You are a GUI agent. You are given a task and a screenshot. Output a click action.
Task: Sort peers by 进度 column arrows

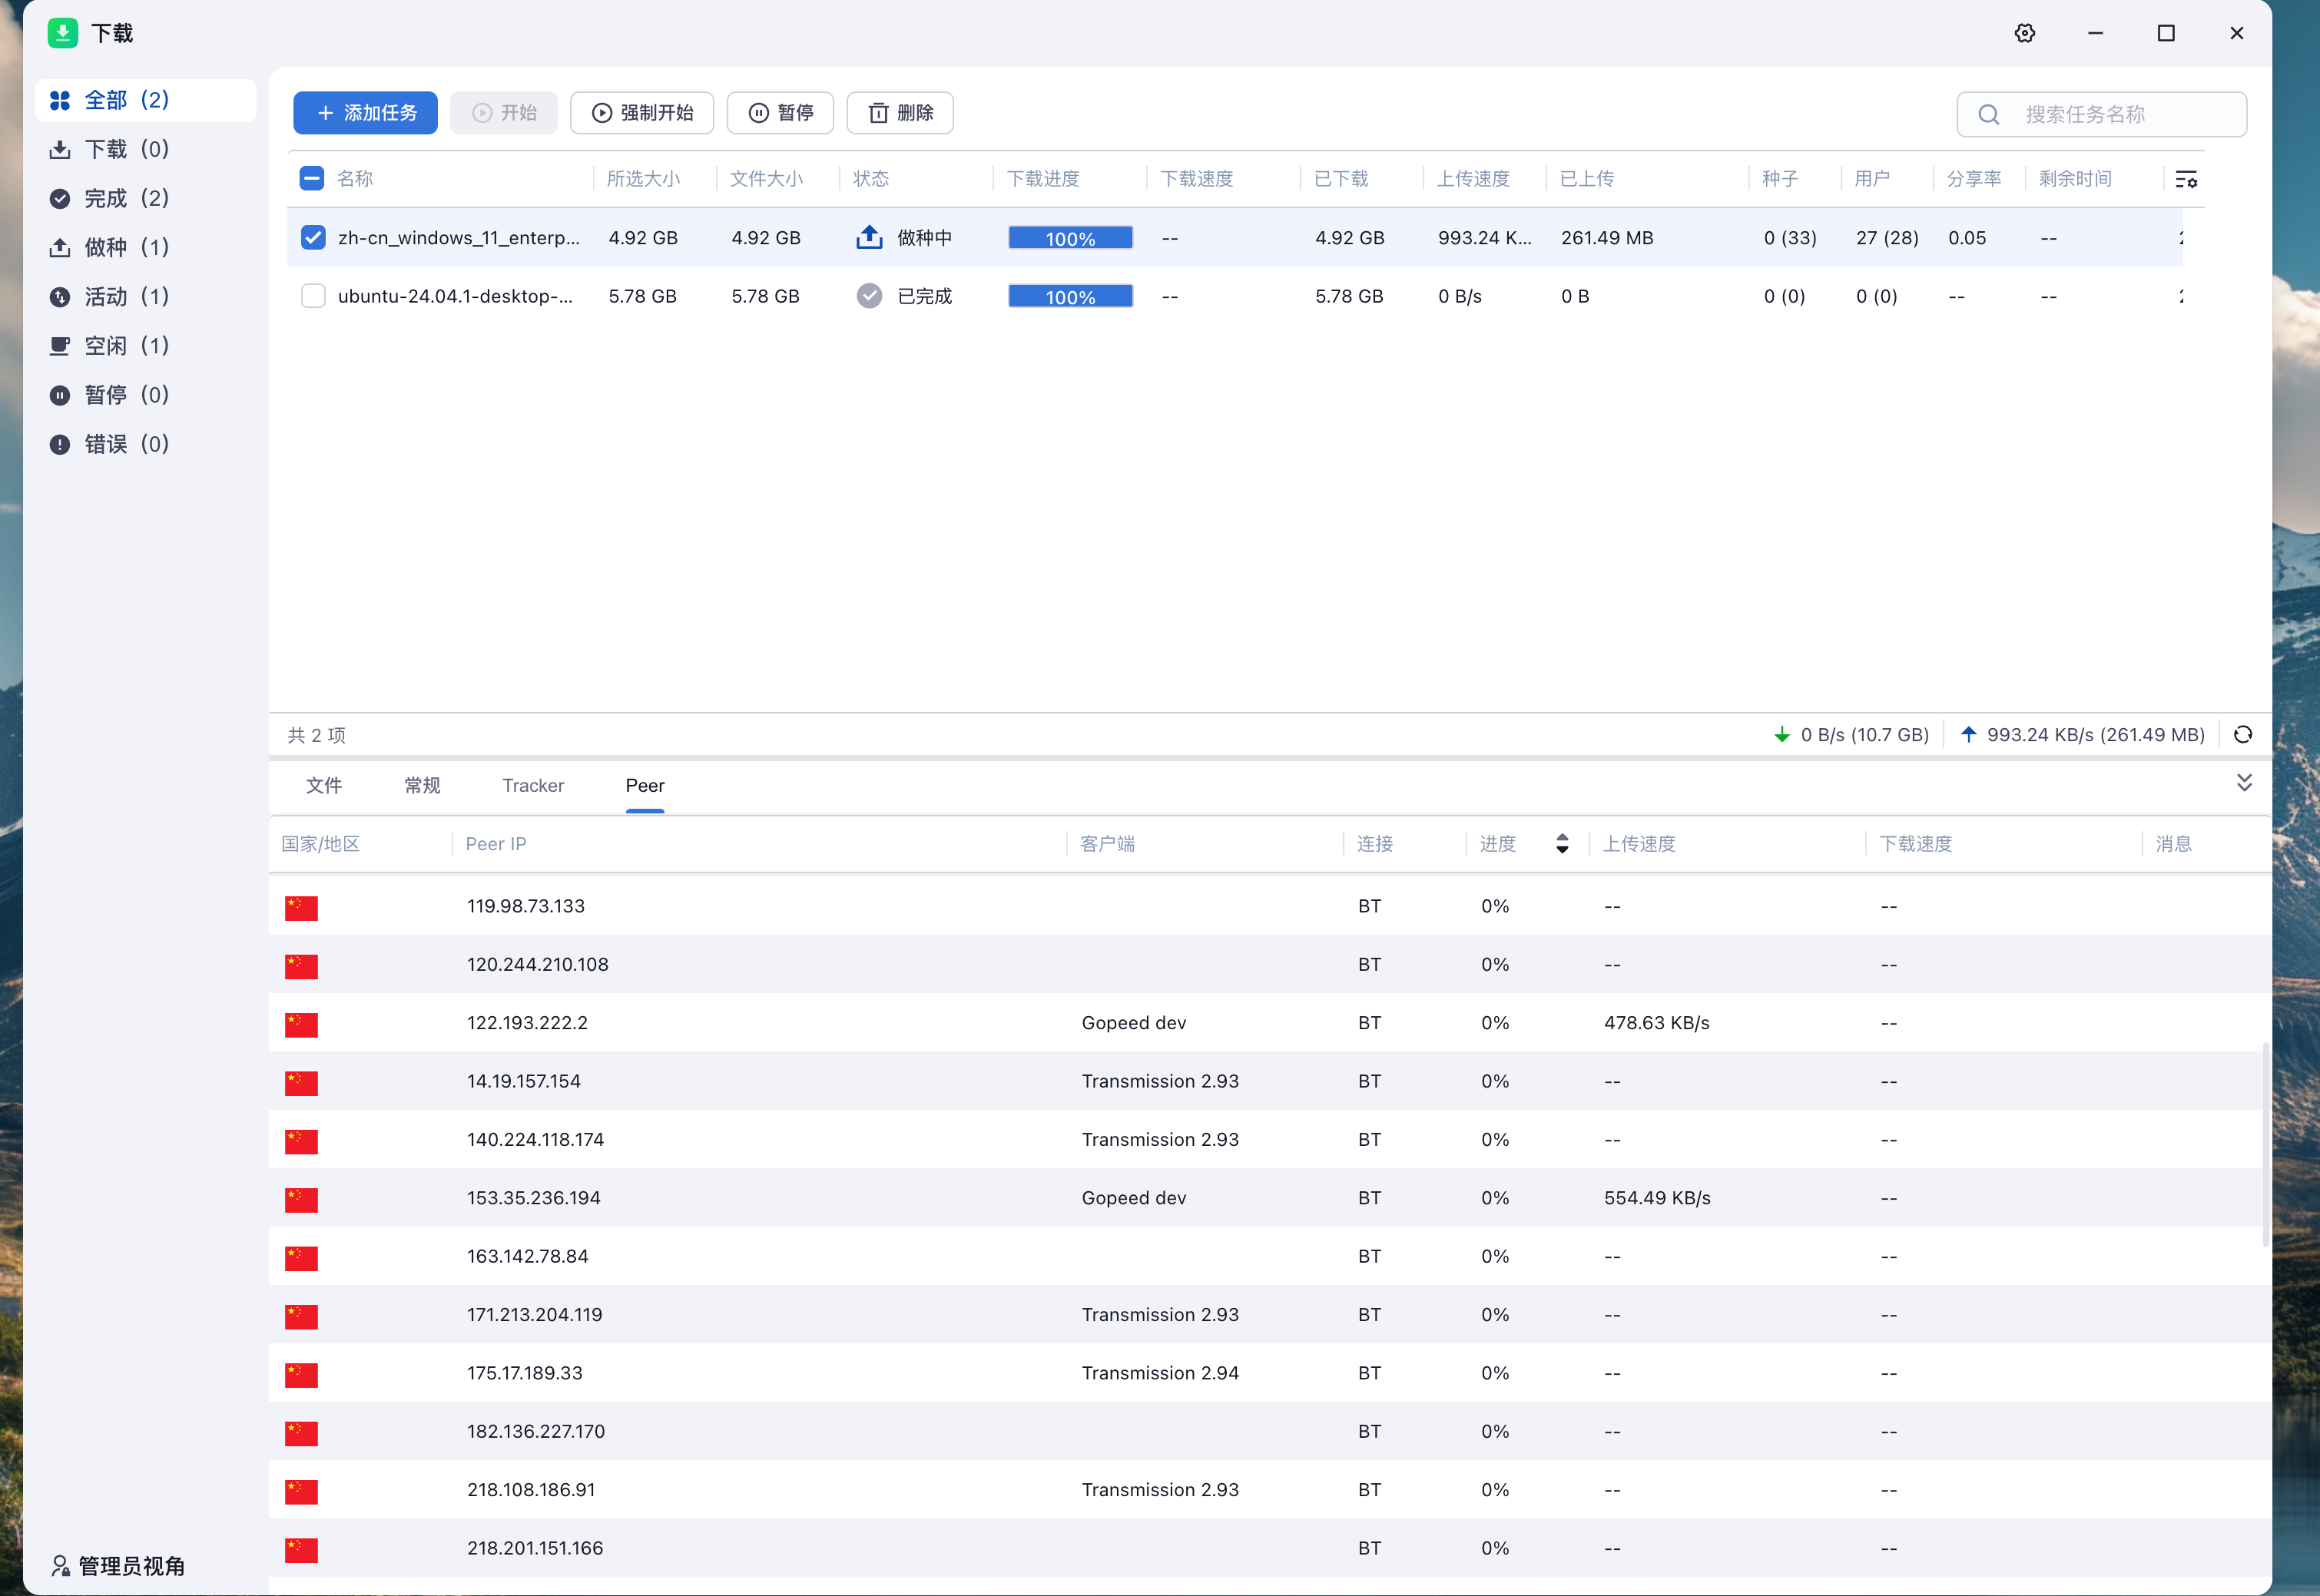(1562, 843)
